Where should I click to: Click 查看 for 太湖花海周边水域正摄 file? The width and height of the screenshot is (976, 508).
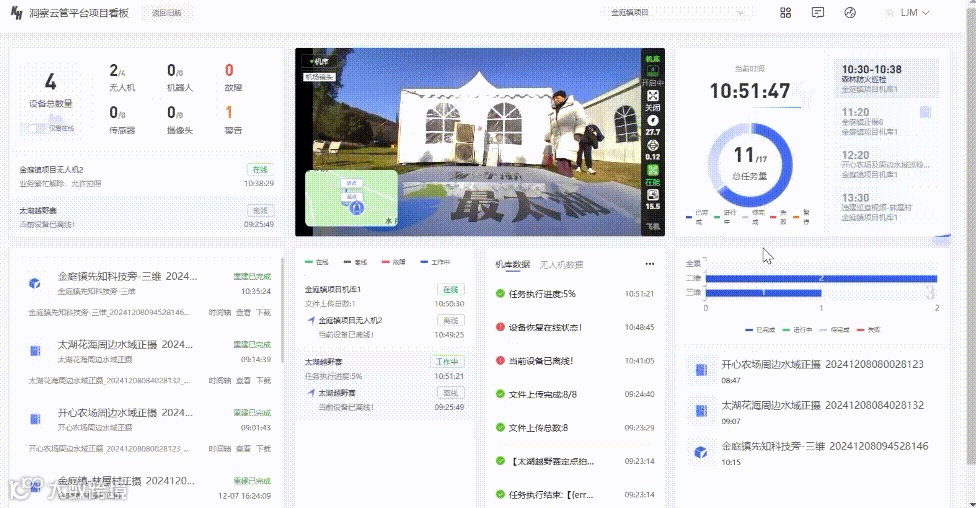243,380
